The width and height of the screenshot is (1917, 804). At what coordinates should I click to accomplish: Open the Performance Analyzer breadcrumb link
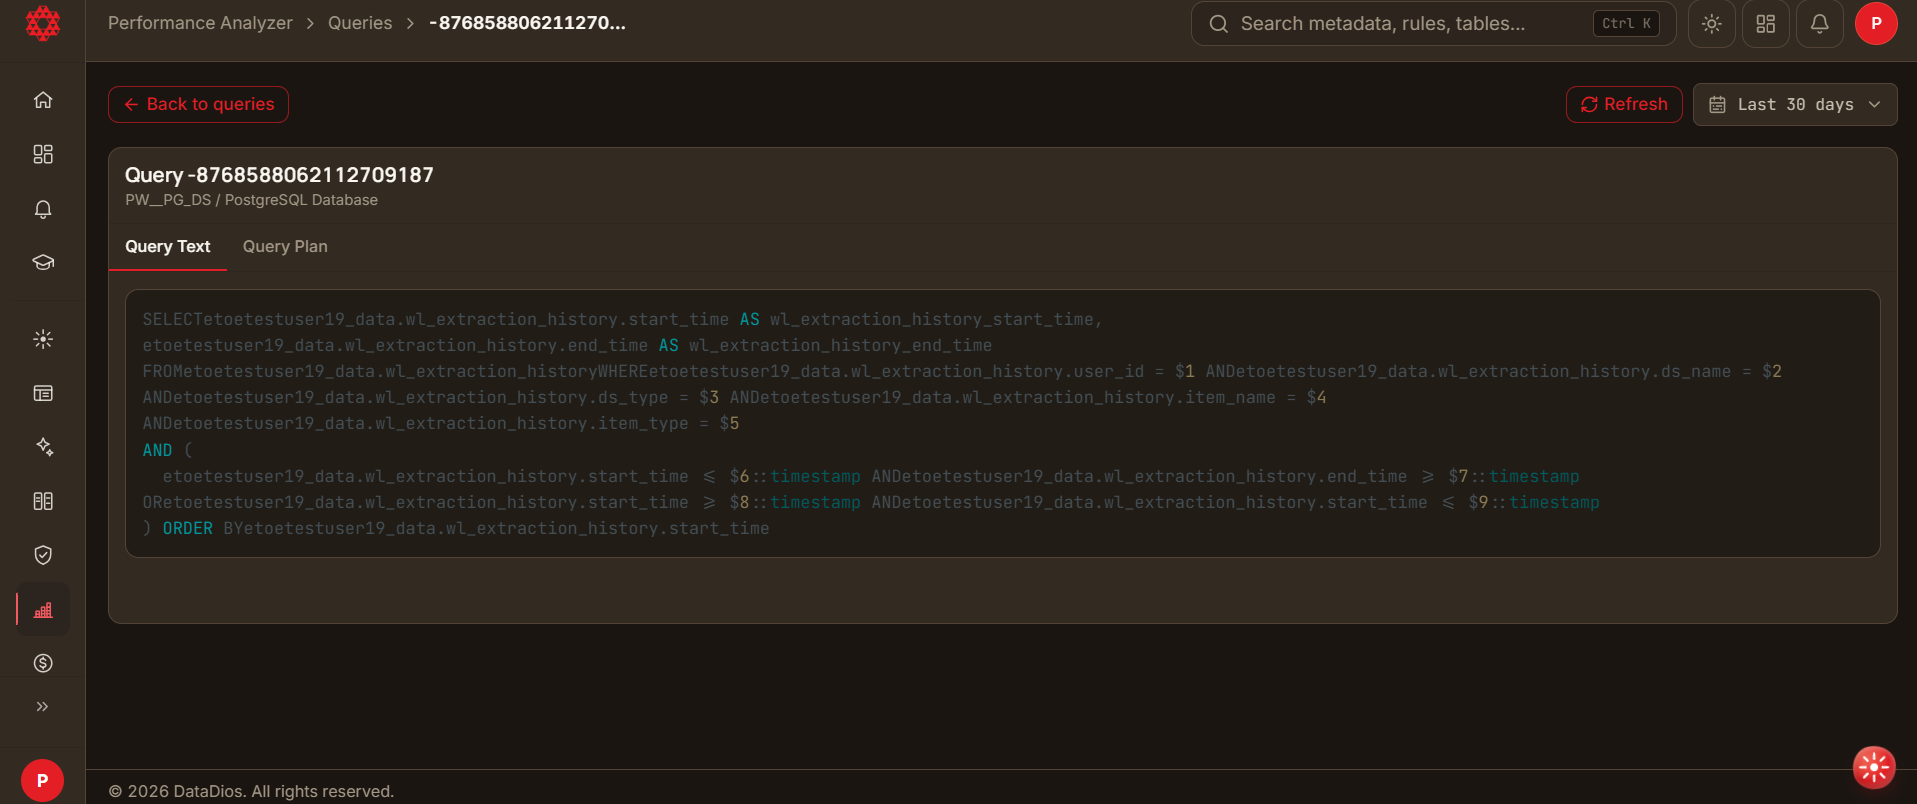point(200,23)
